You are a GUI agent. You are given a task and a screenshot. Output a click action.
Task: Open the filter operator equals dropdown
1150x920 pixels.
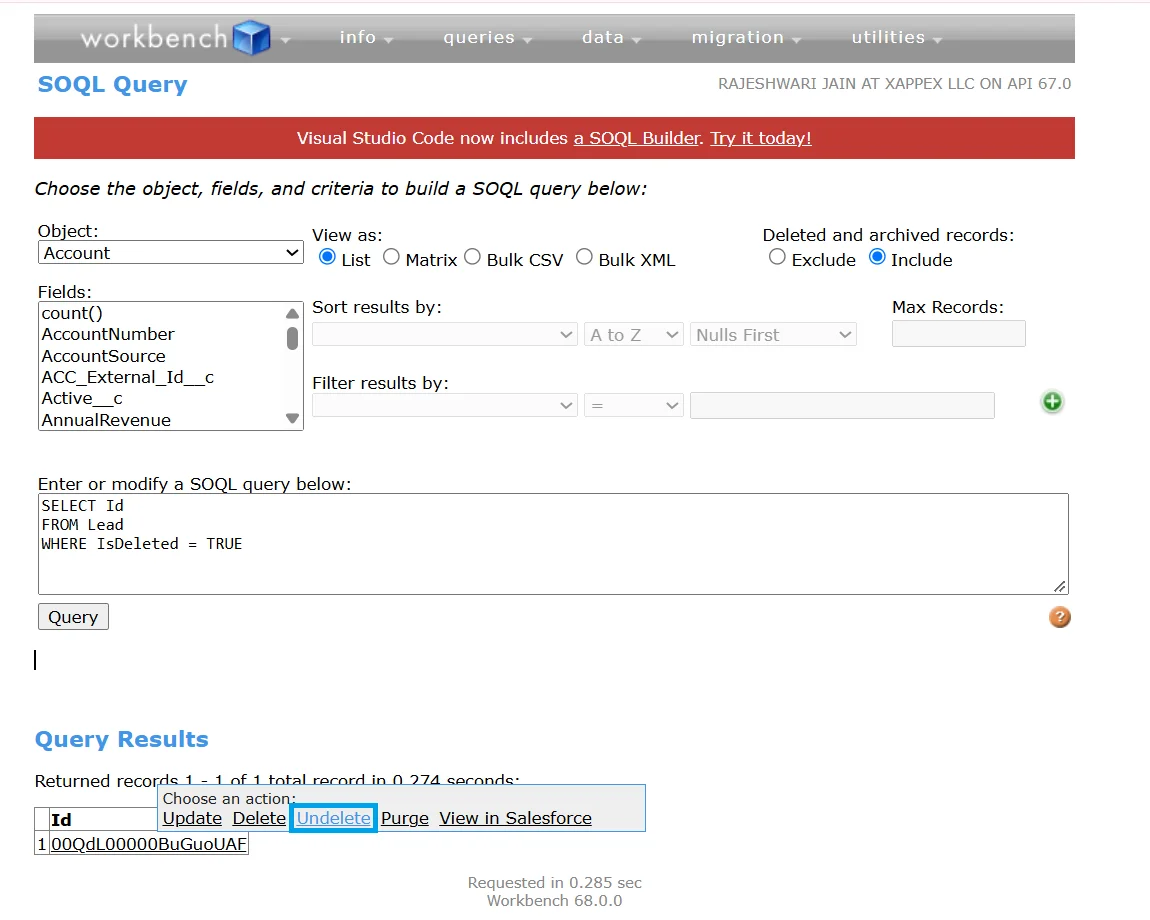[x=634, y=405]
